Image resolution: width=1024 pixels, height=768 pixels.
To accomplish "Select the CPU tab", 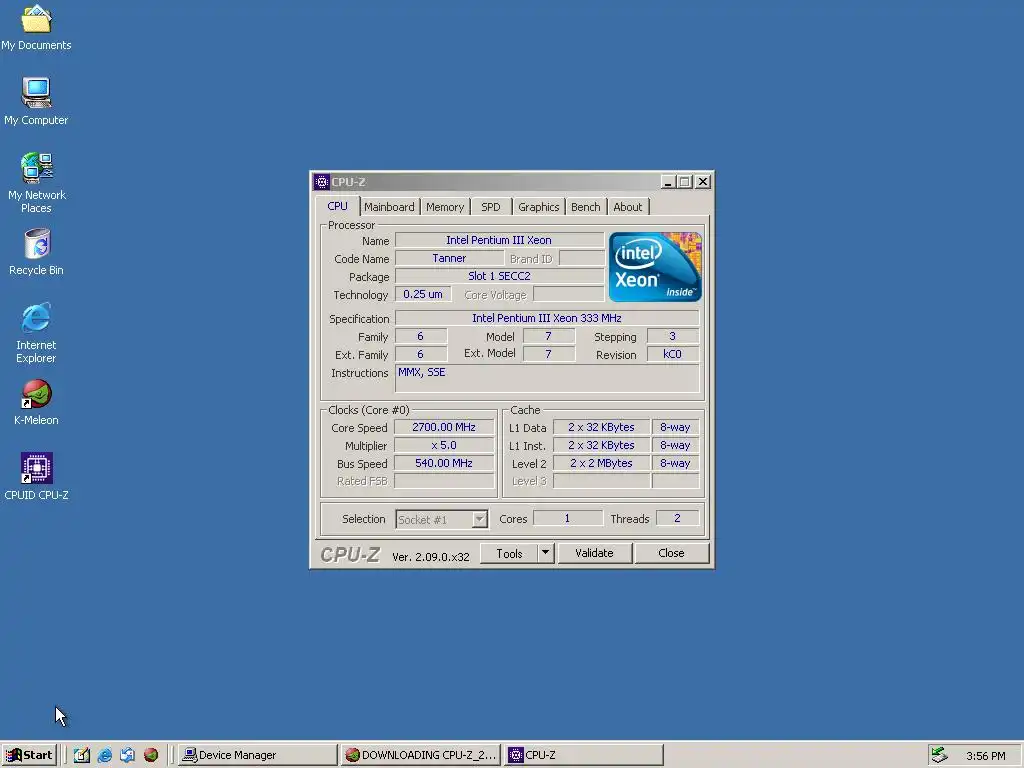I will click(337, 206).
